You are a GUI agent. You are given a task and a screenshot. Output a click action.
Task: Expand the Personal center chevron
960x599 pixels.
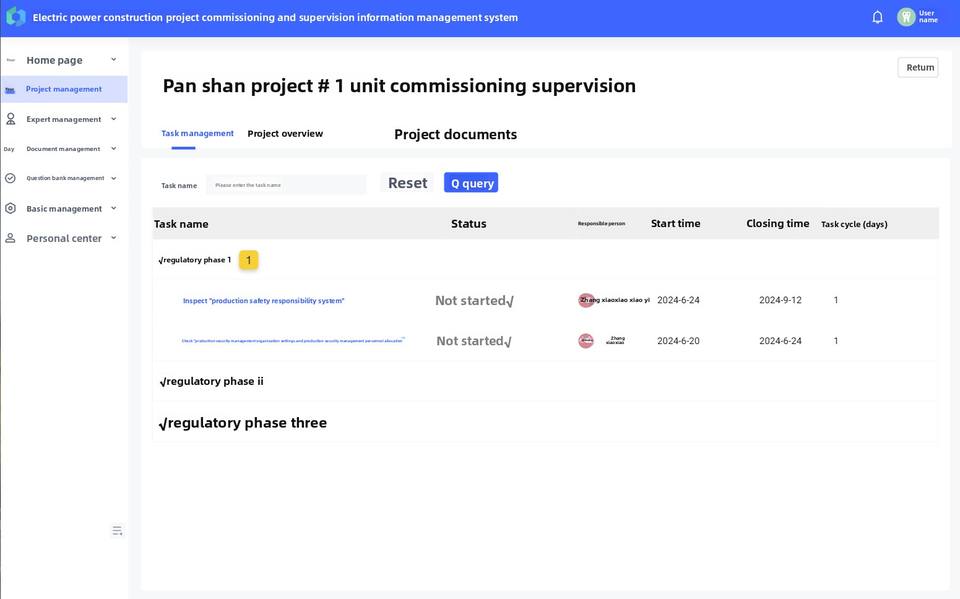tap(113, 238)
